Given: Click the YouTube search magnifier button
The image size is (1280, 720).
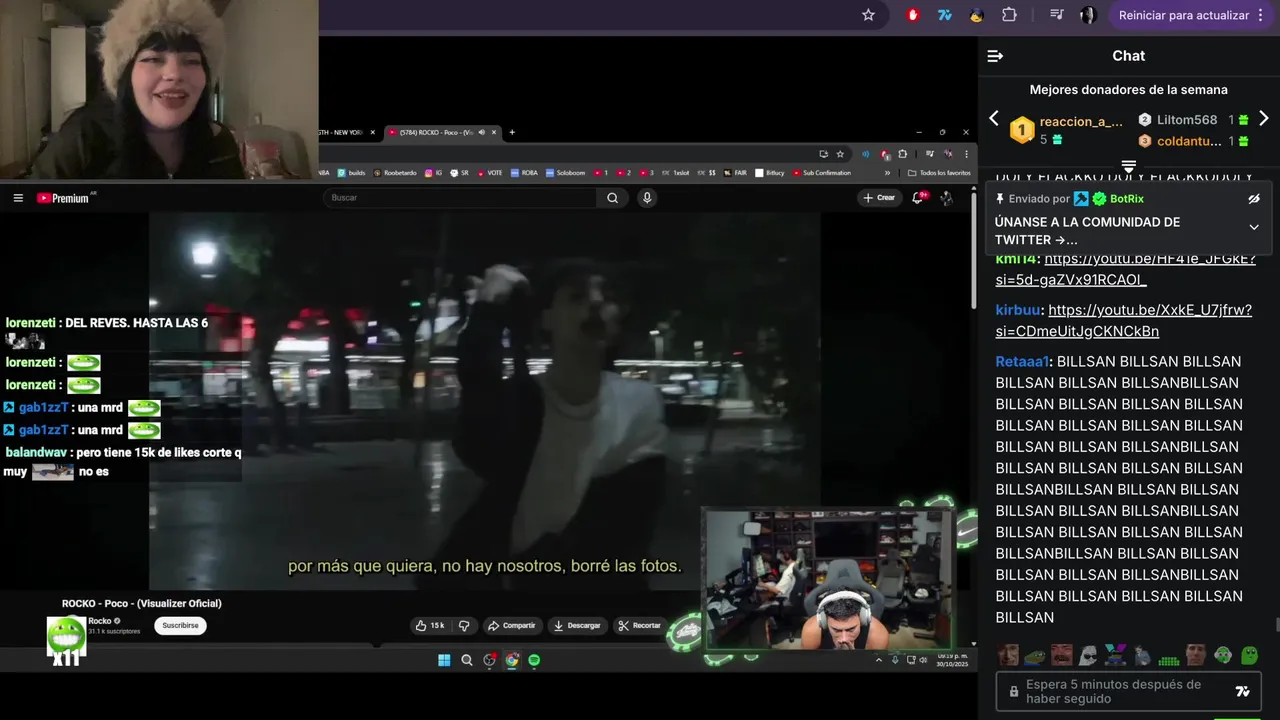Looking at the screenshot, I should click(612, 198).
